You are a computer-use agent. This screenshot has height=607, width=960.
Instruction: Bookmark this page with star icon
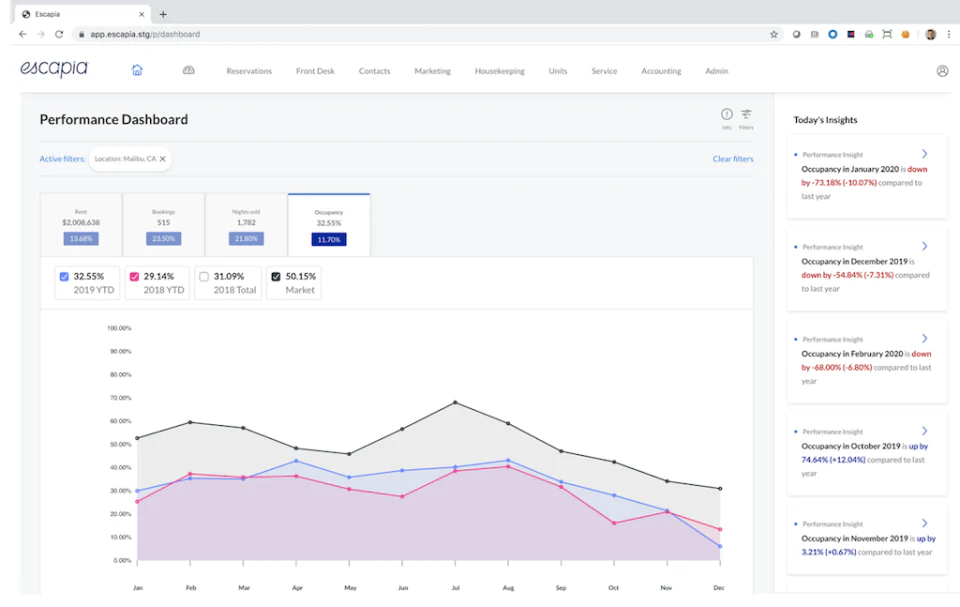point(773,34)
